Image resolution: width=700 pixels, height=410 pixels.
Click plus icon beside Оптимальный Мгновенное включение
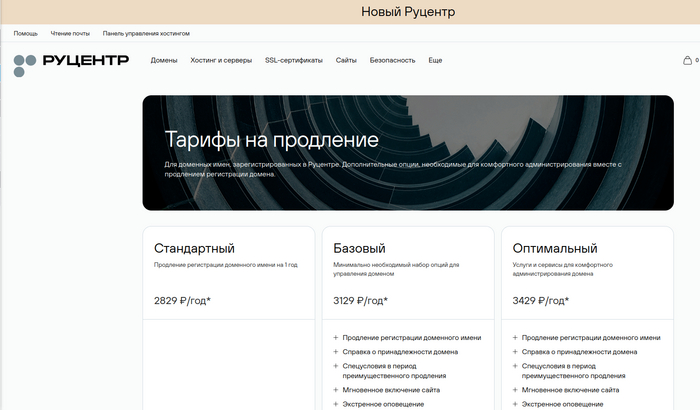tap(515, 390)
